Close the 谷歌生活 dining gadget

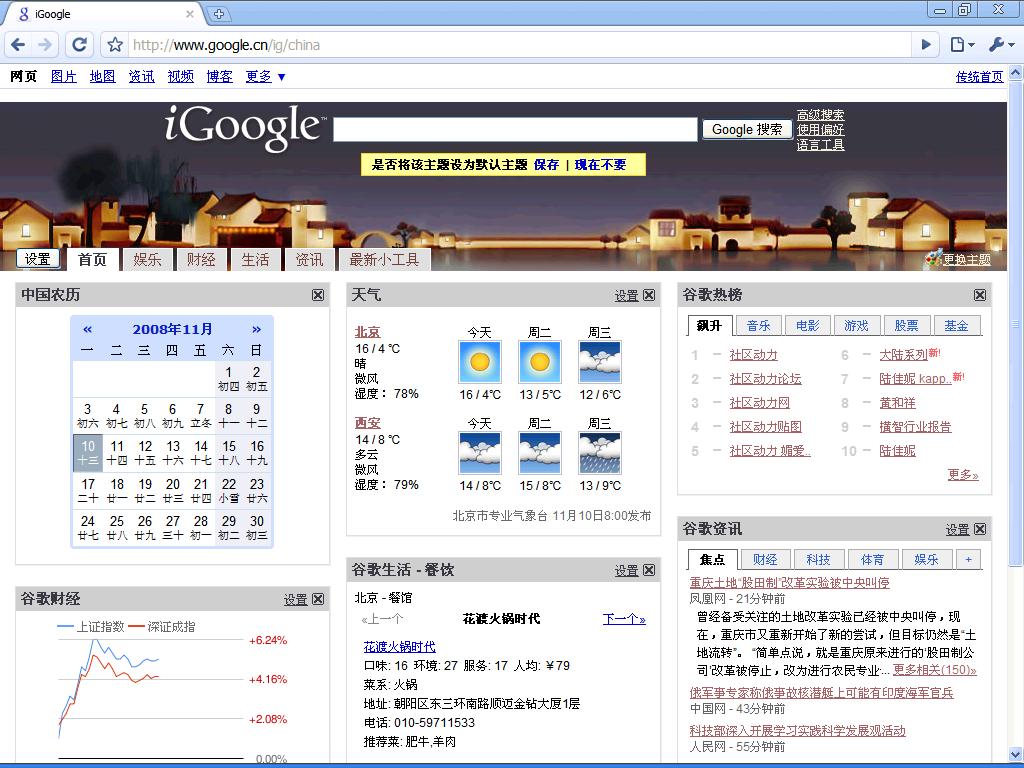[x=649, y=570]
